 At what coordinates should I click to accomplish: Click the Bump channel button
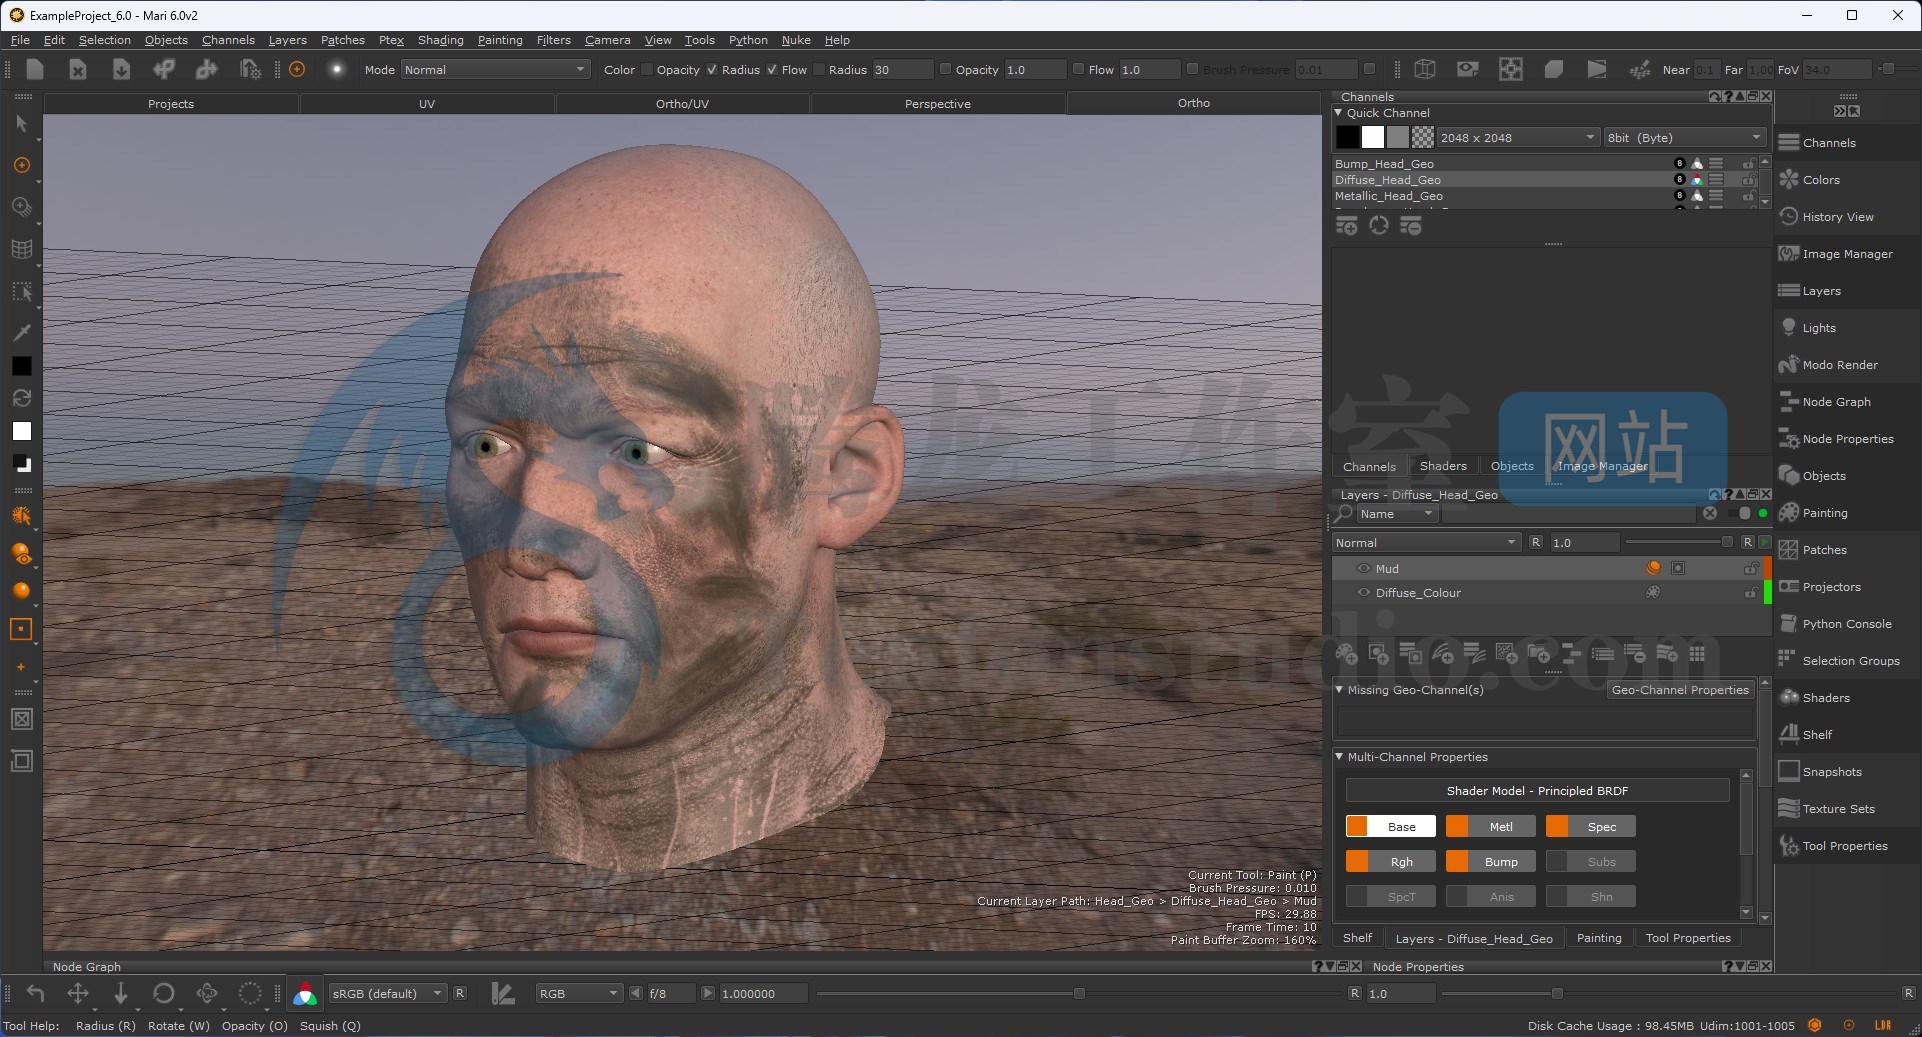1491,861
